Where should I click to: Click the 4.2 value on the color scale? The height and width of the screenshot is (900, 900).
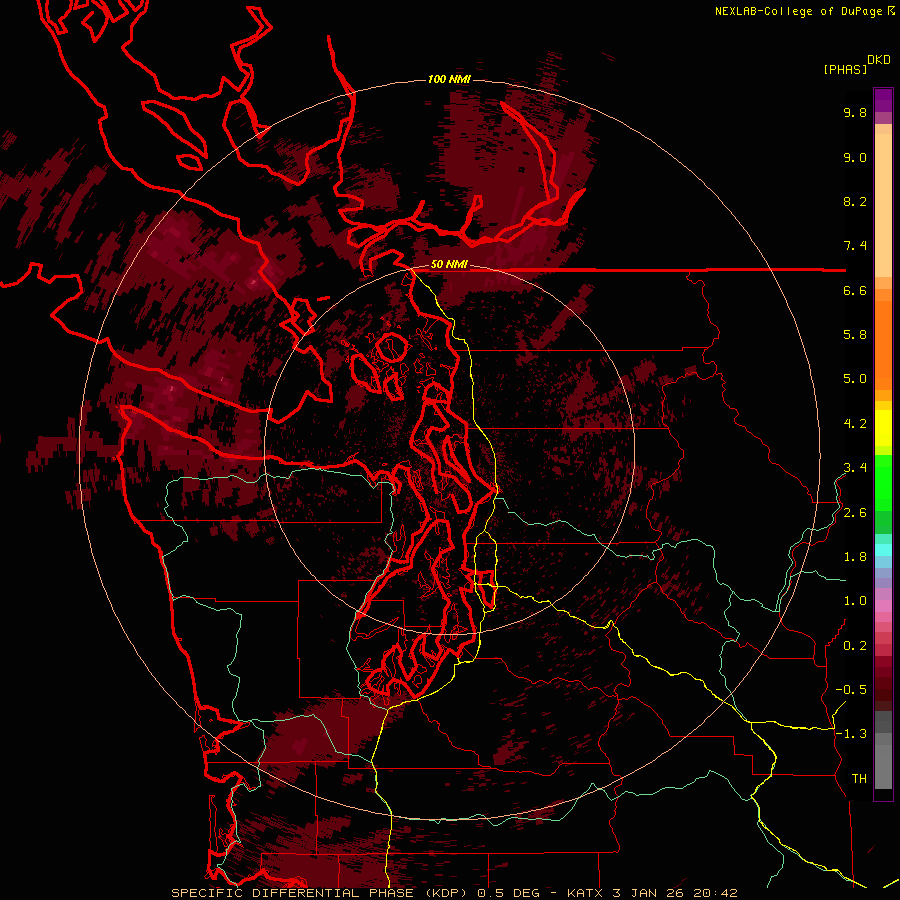[x=855, y=424]
